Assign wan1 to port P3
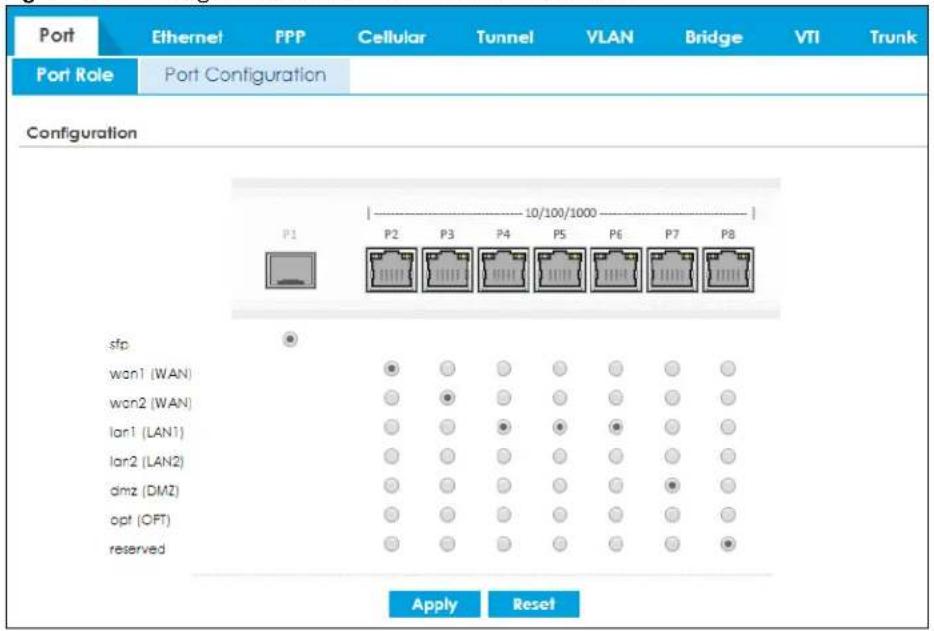This screenshot has width=934, height=631. [x=447, y=368]
